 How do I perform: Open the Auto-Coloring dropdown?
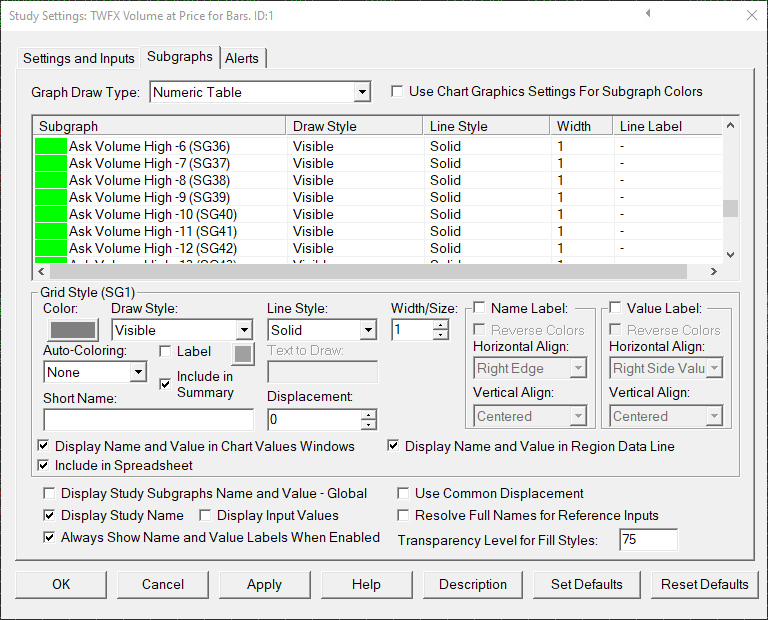coord(138,372)
